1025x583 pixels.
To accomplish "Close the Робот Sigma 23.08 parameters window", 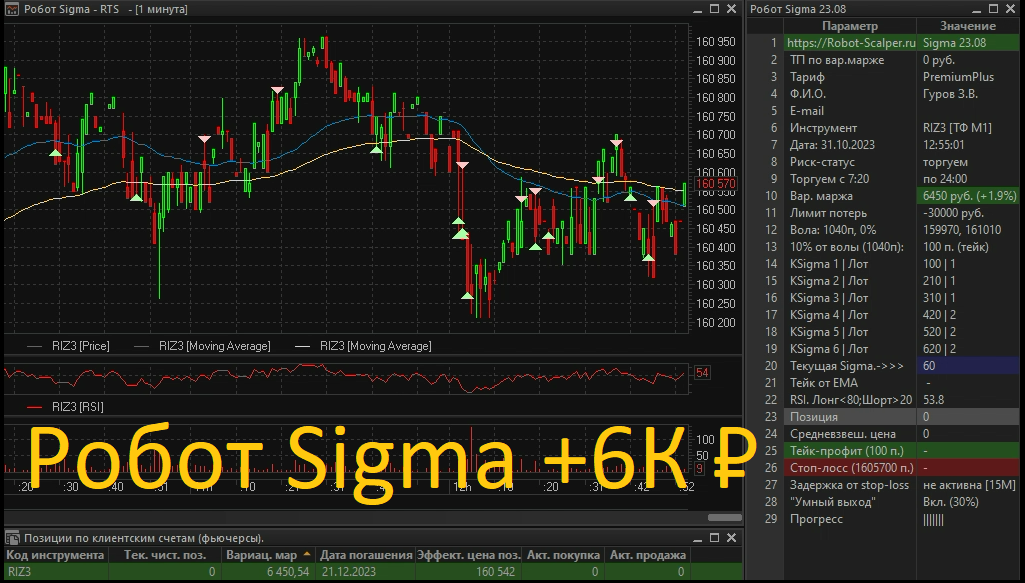I will click(1011, 9).
